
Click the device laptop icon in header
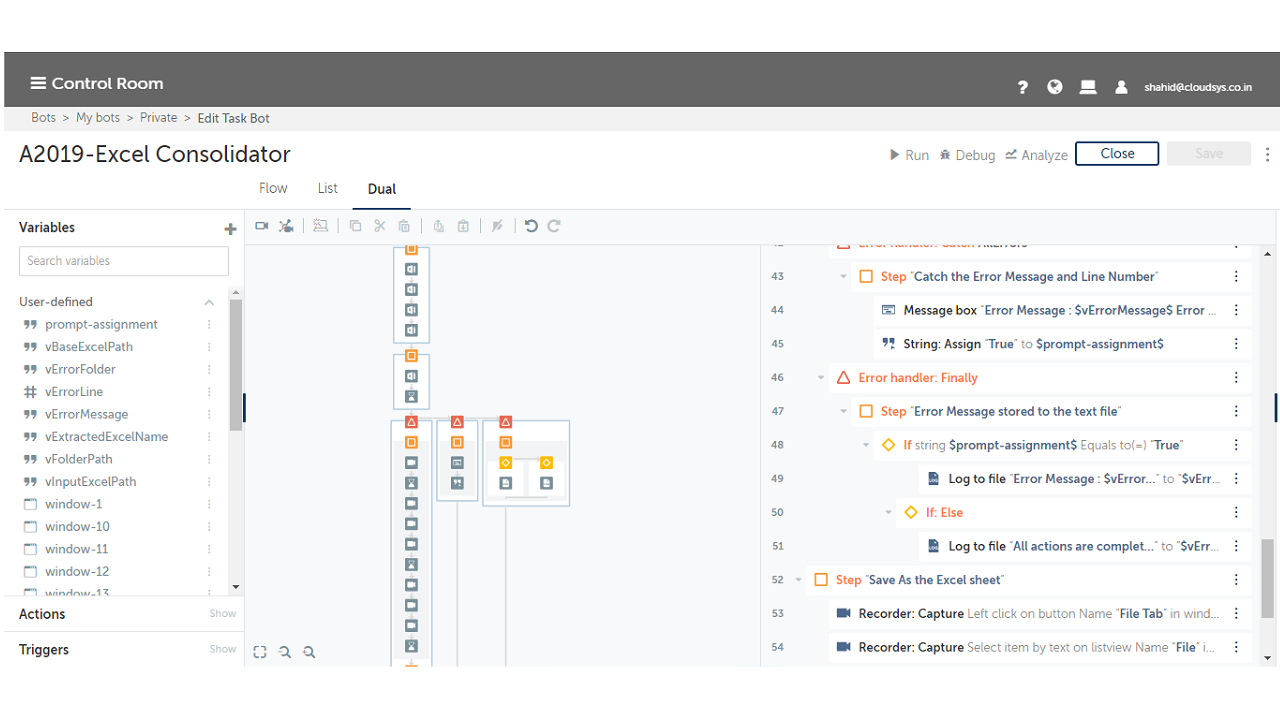pyautogui.click(x=1088, y=87)
